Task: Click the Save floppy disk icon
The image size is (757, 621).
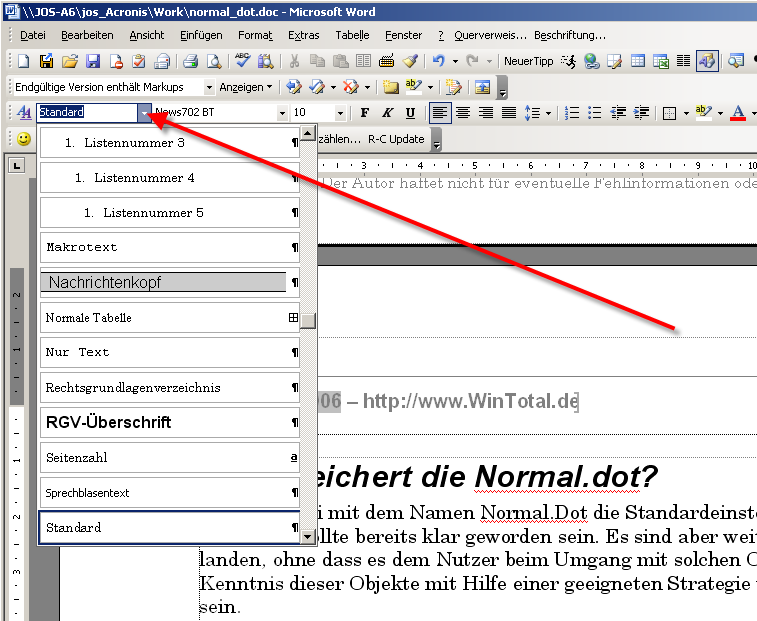Action: click(x=92, y=61)
